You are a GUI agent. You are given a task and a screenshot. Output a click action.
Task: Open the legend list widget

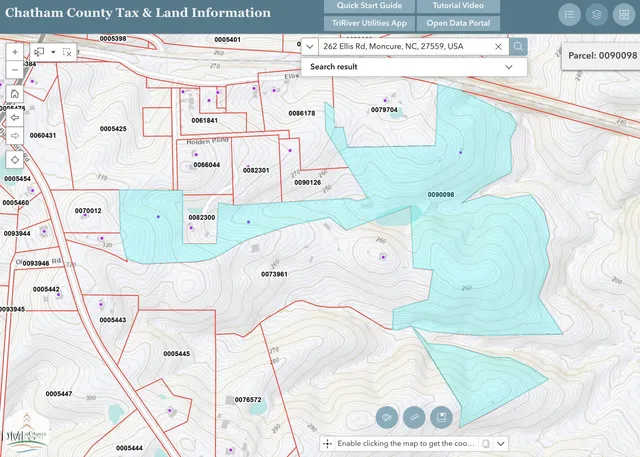(x=570, y=14)
